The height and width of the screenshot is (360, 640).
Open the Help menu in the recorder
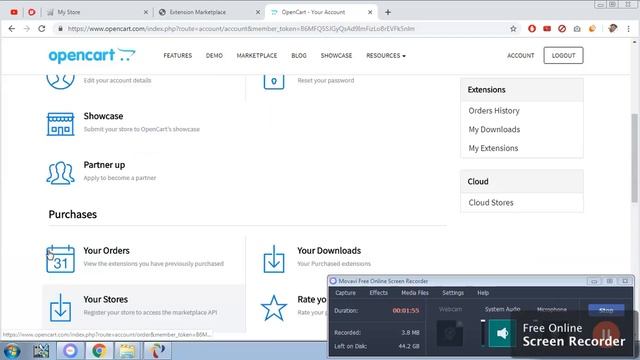click(483, 293)
